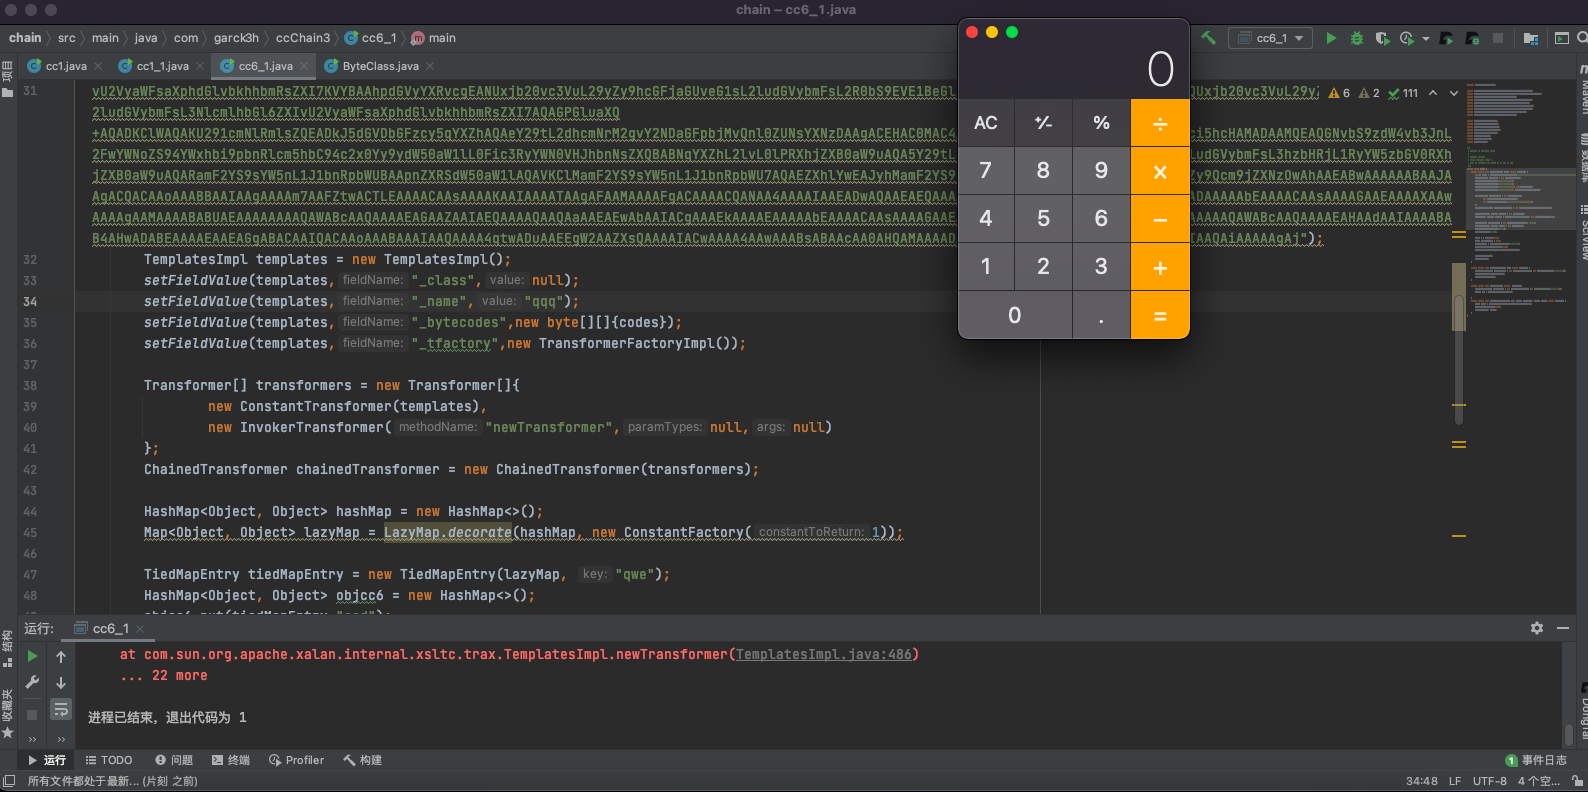Open the 运行 tool window tab
The height and width of the screenshot is (792, 1588).
[x=46, y=760]
